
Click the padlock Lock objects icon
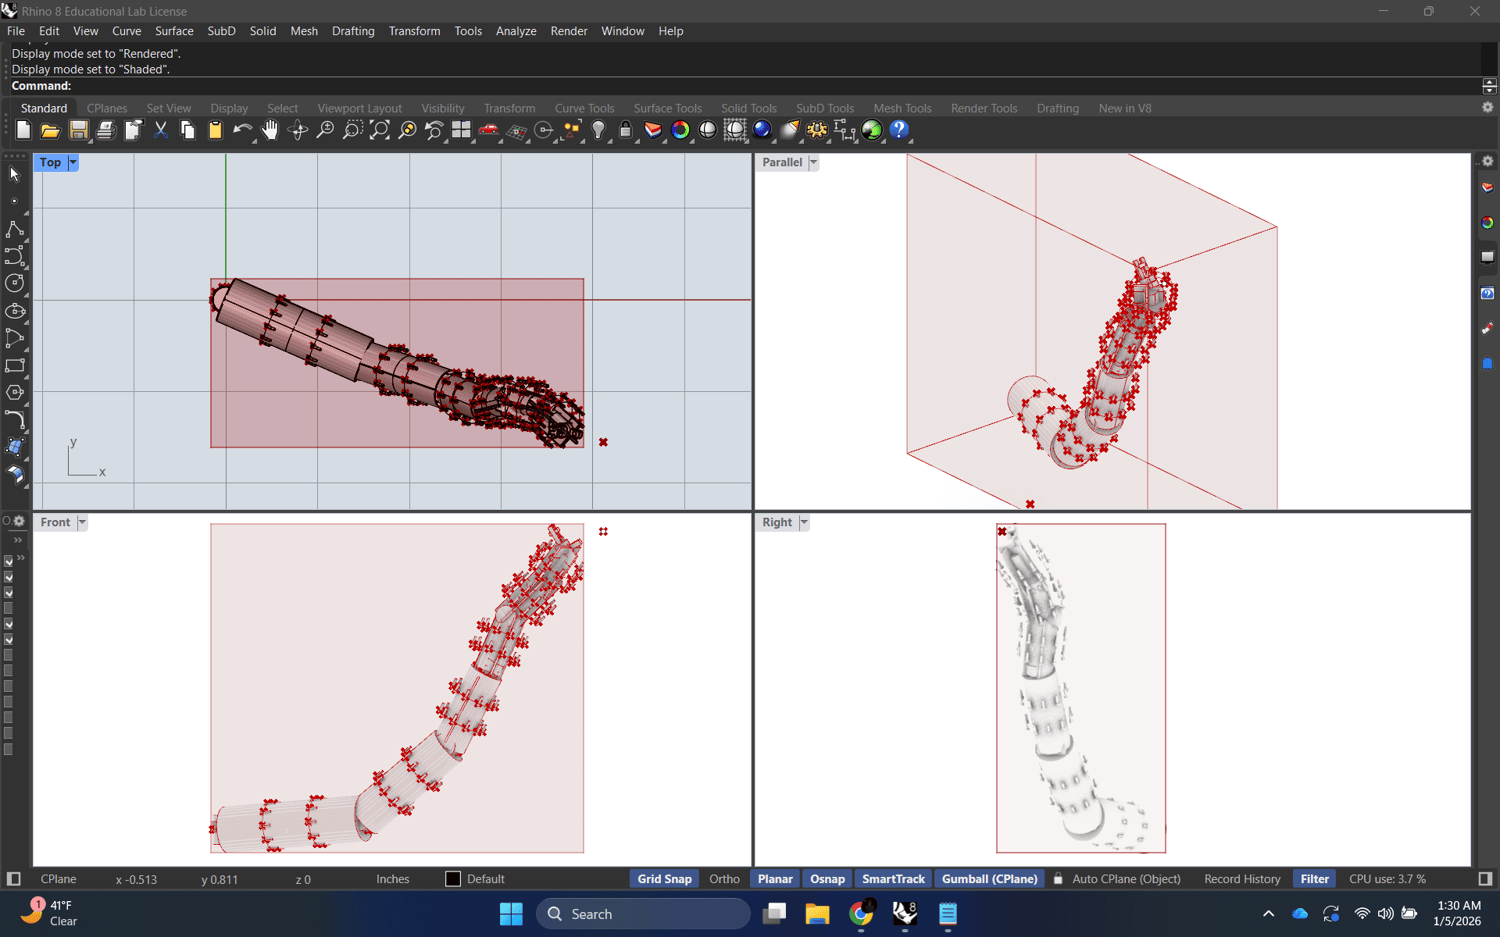(x=625, y=130)
